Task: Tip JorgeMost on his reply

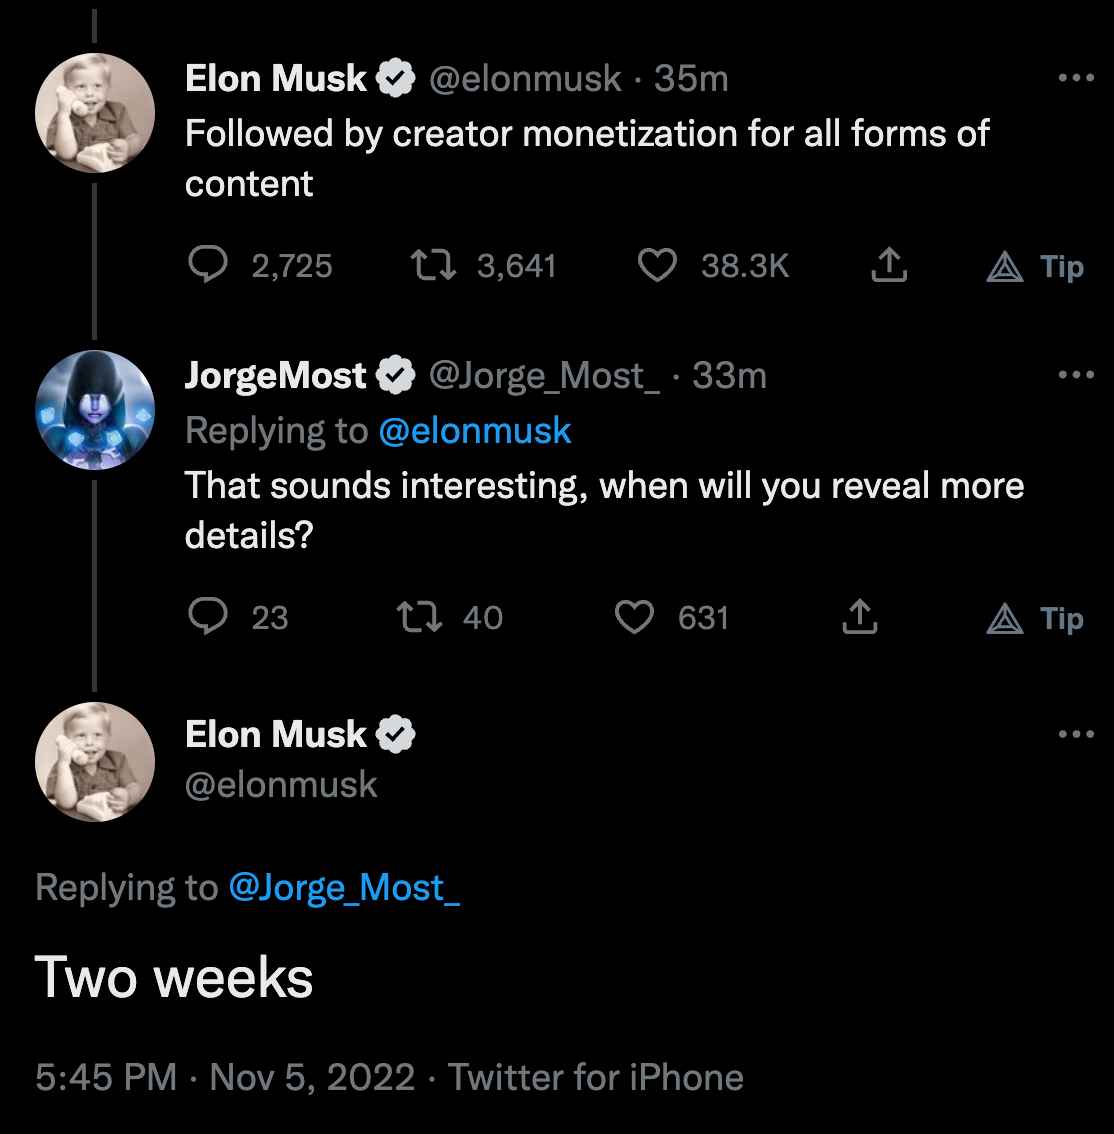Action: click(x=1036, y=619)
